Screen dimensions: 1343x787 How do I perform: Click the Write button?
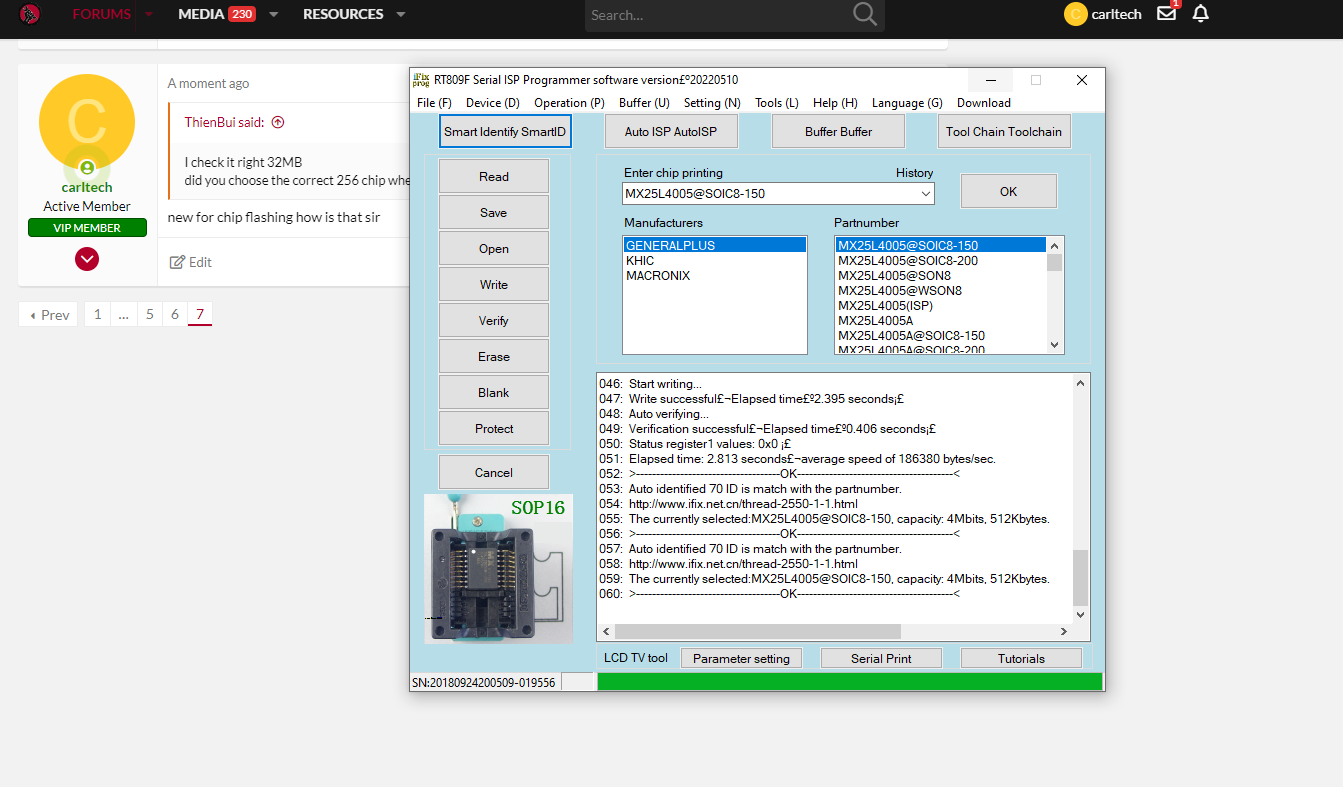tap(494, 284)
